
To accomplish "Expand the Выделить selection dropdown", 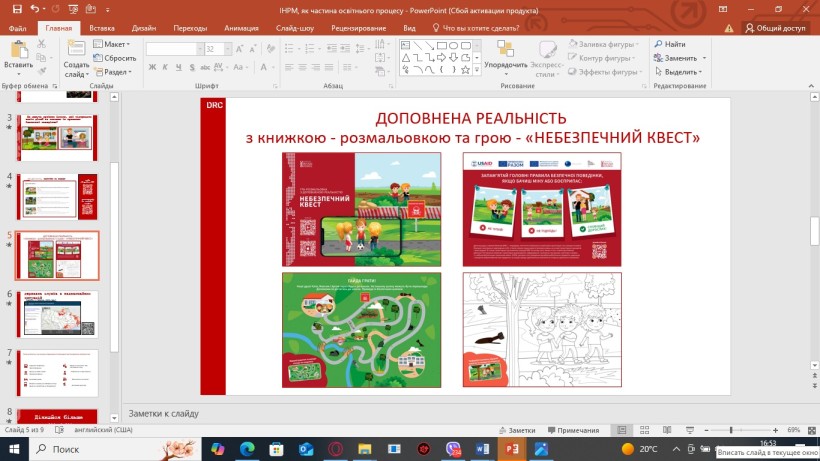I will (678, 72).
